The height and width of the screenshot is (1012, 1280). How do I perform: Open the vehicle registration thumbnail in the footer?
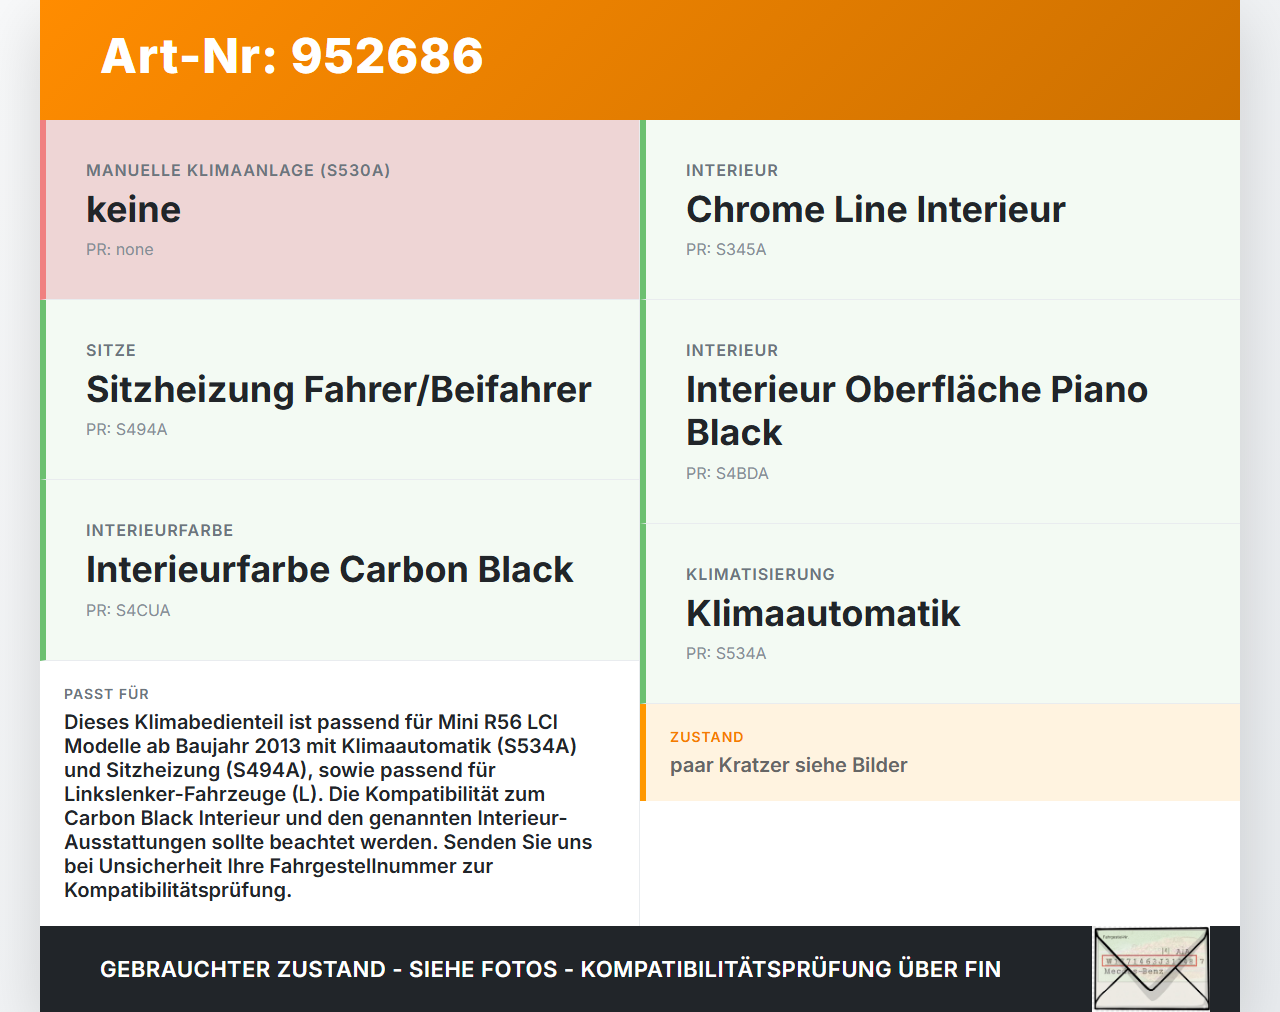click(x=1151, y=969)
